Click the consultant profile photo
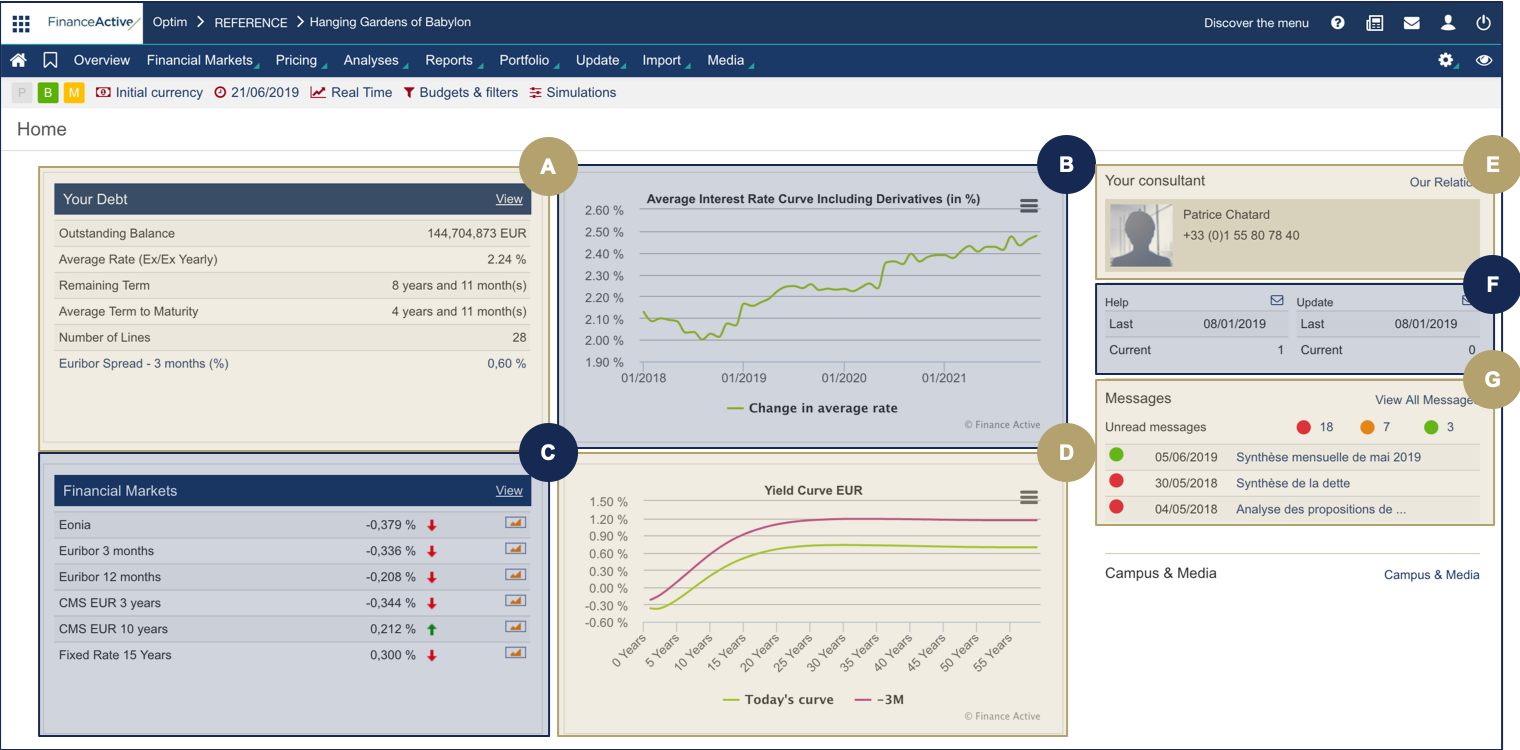The height and width of the screenshot is (750, 1520). tap(1141, 236)
